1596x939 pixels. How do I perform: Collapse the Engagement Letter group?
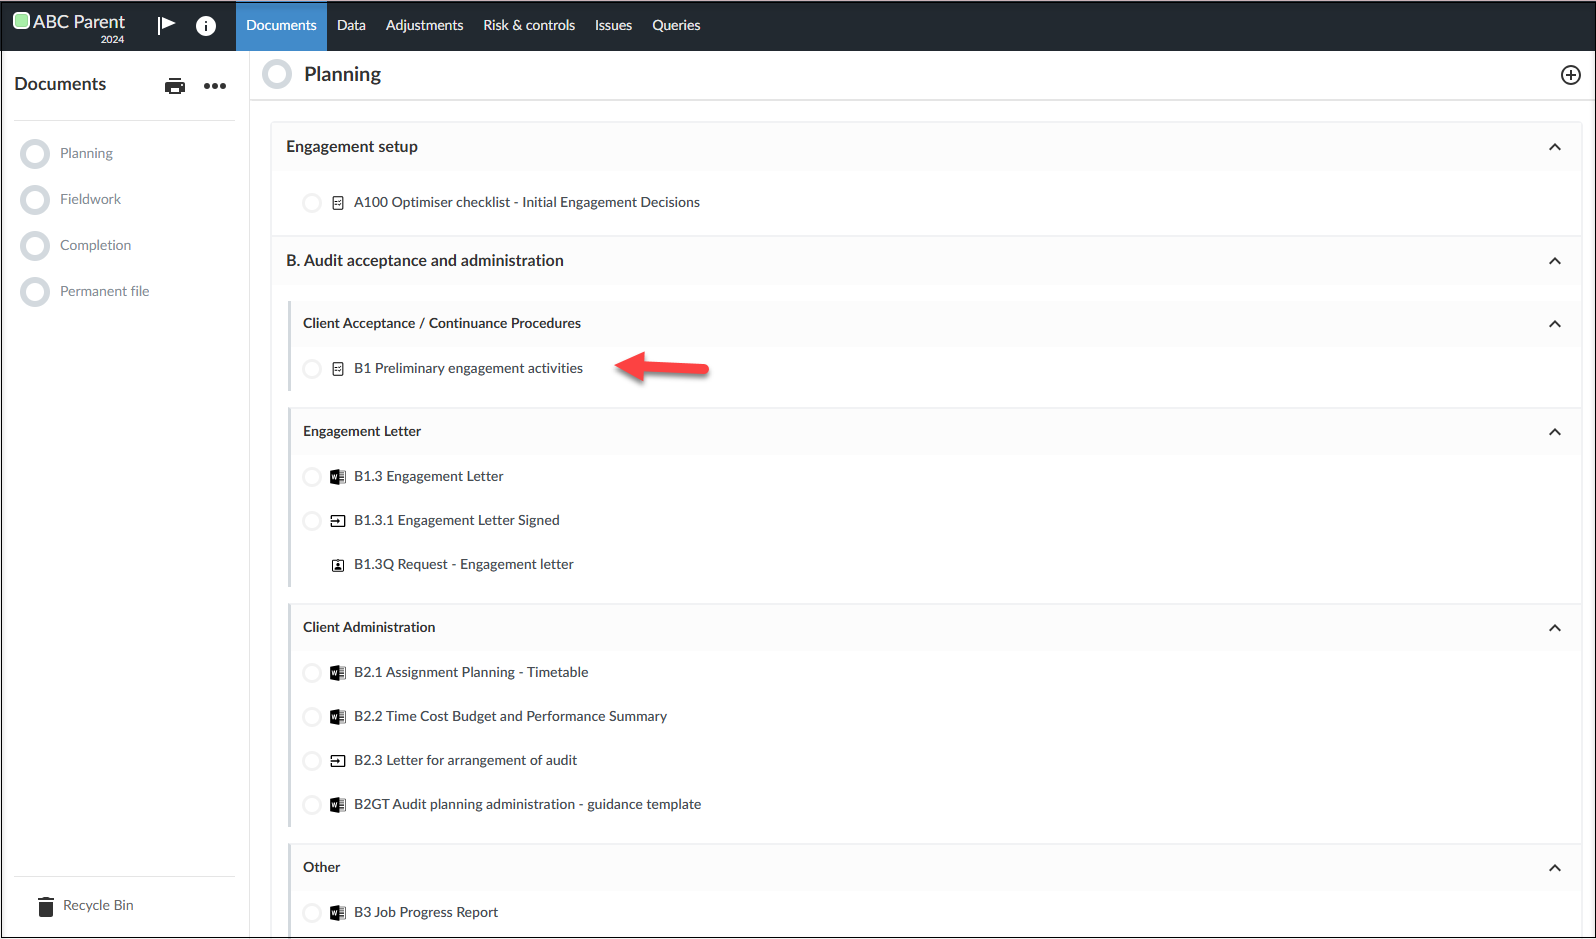click(x=1555, y=432)
